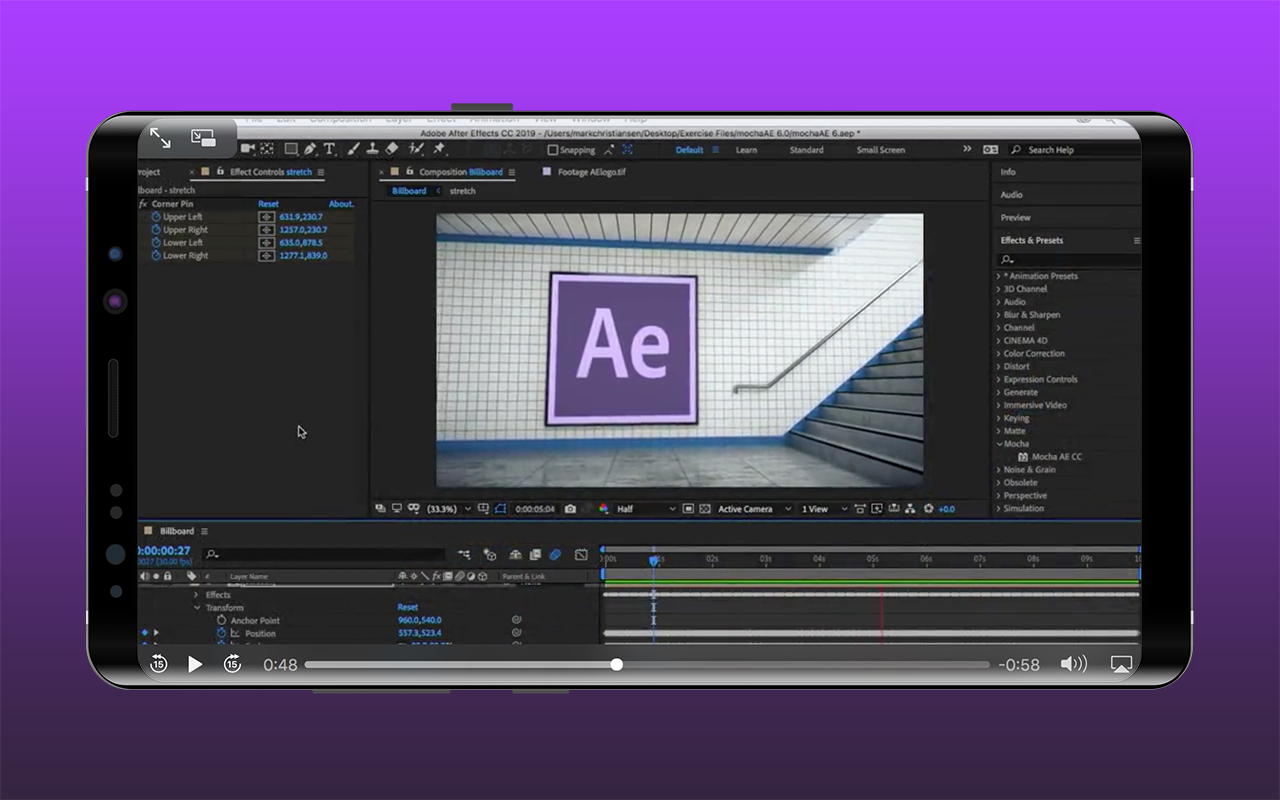Toggle the Position property stopwatch

(x=222, y=633)
